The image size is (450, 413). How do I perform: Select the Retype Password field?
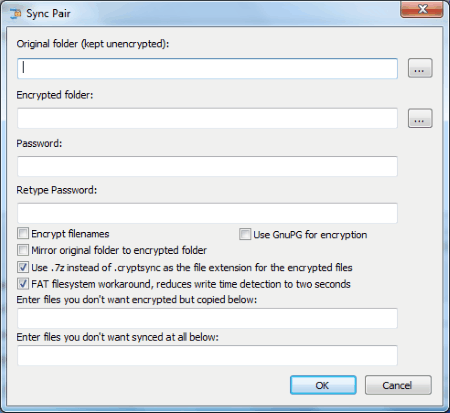point(207,213)
